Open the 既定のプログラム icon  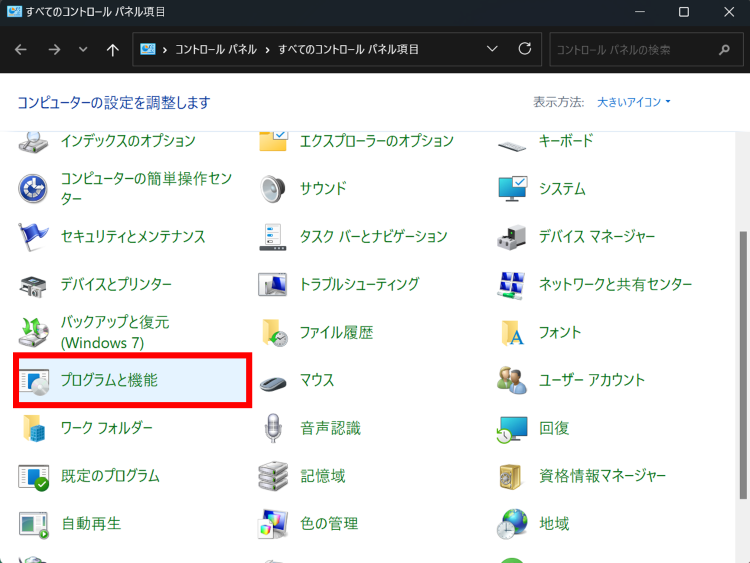(x=33, y=477)
